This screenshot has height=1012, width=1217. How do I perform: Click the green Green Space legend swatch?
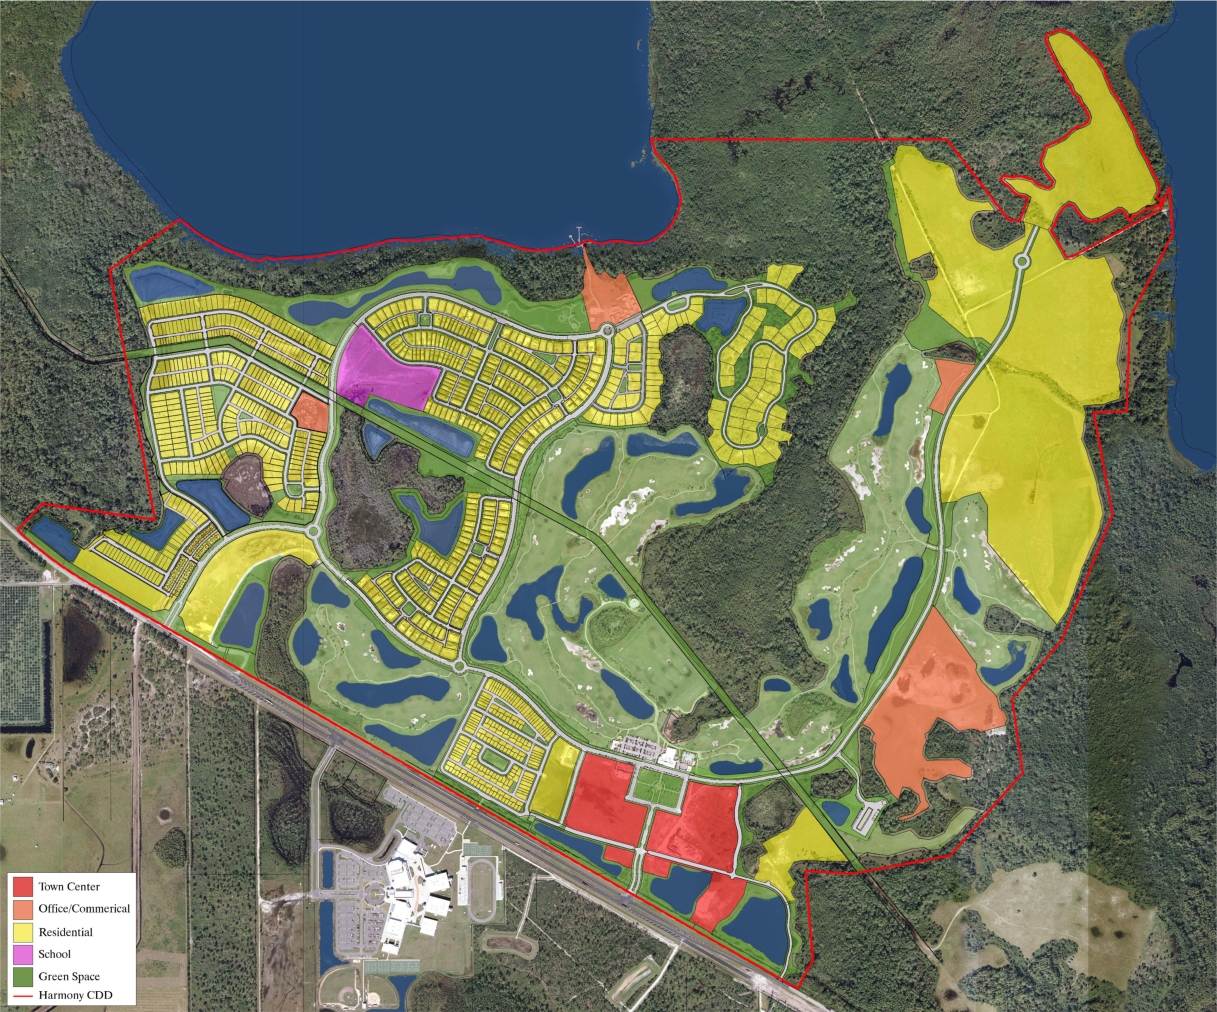[x=23, y=977]
